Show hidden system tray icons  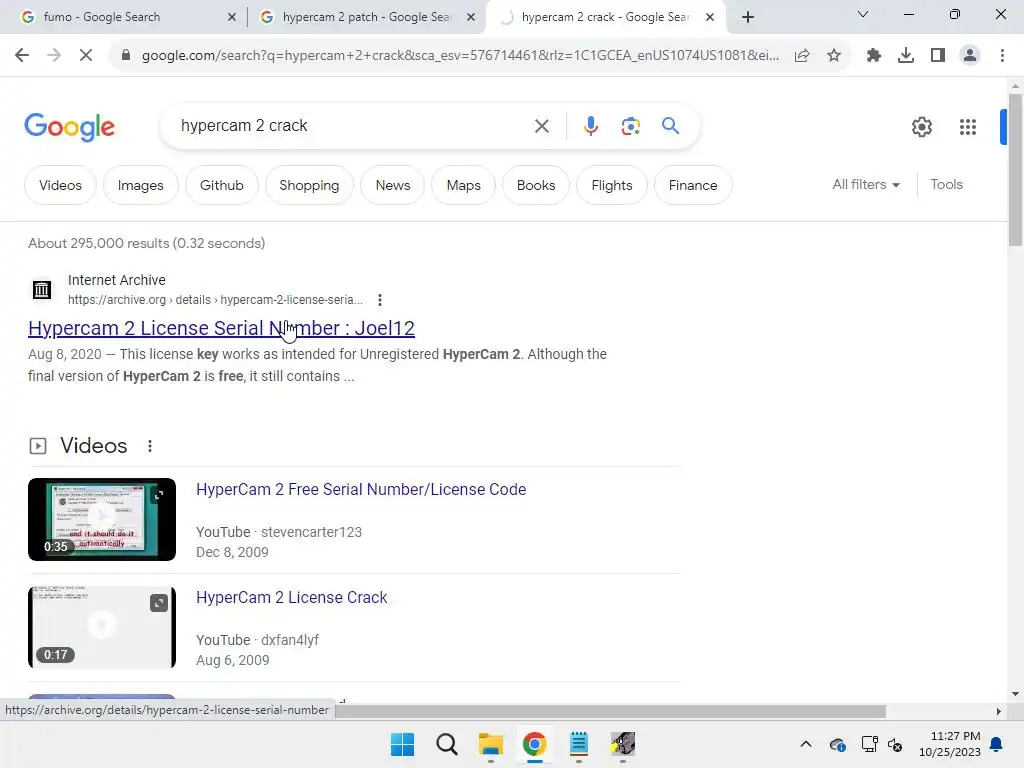tap(806, 744)
